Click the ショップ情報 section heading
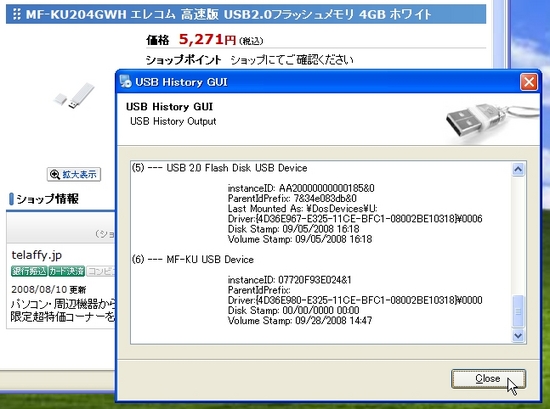This screenshot has width=550, height=409. click(47, 199)
